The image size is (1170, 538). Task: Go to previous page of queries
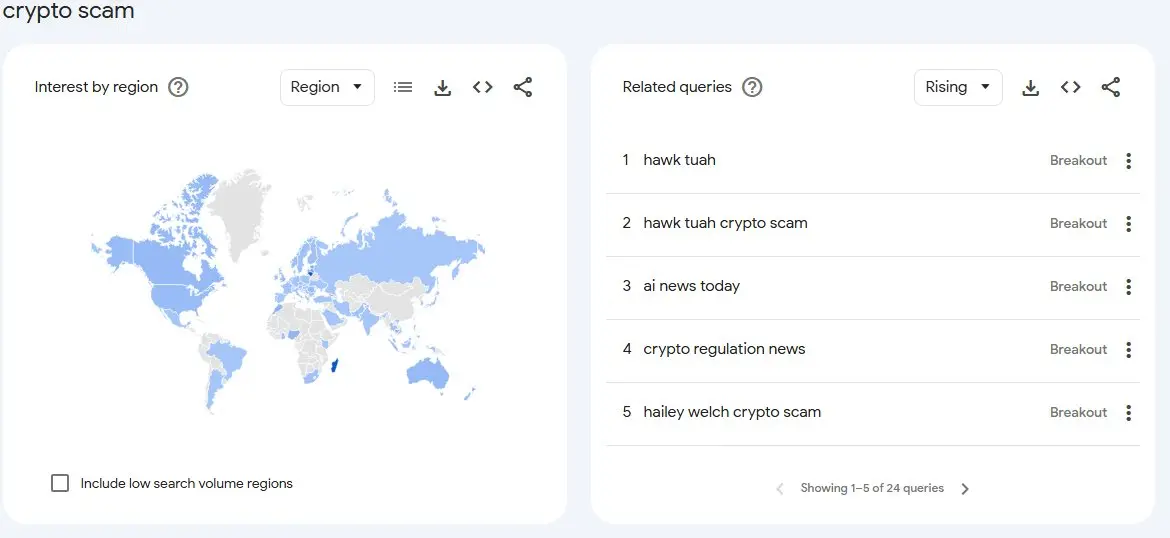pos(780,489)
